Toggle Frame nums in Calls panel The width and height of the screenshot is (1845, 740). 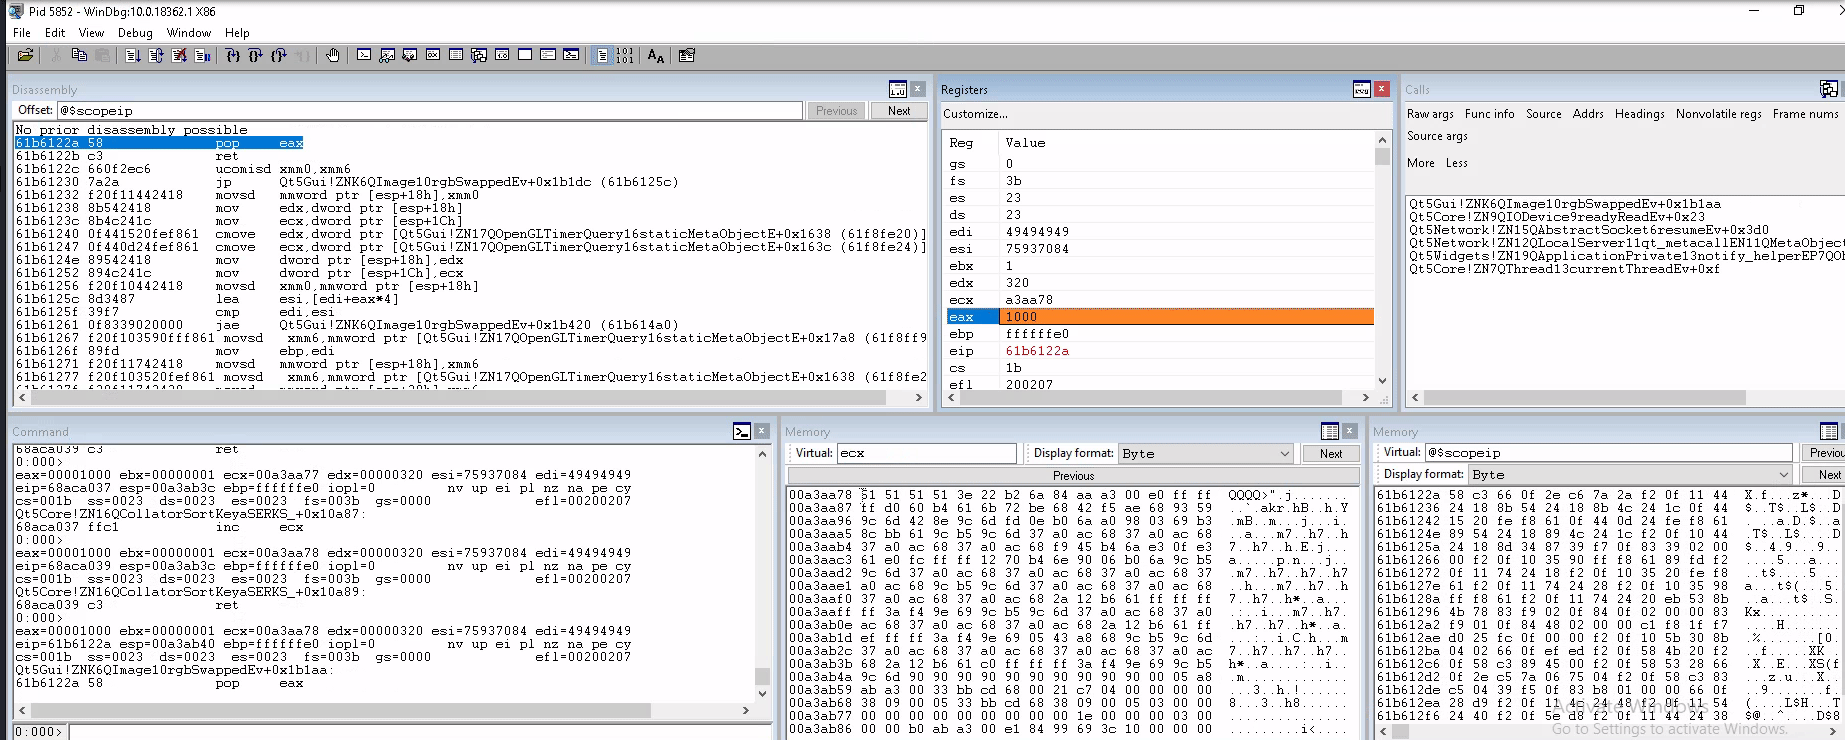pos(1806,114)
